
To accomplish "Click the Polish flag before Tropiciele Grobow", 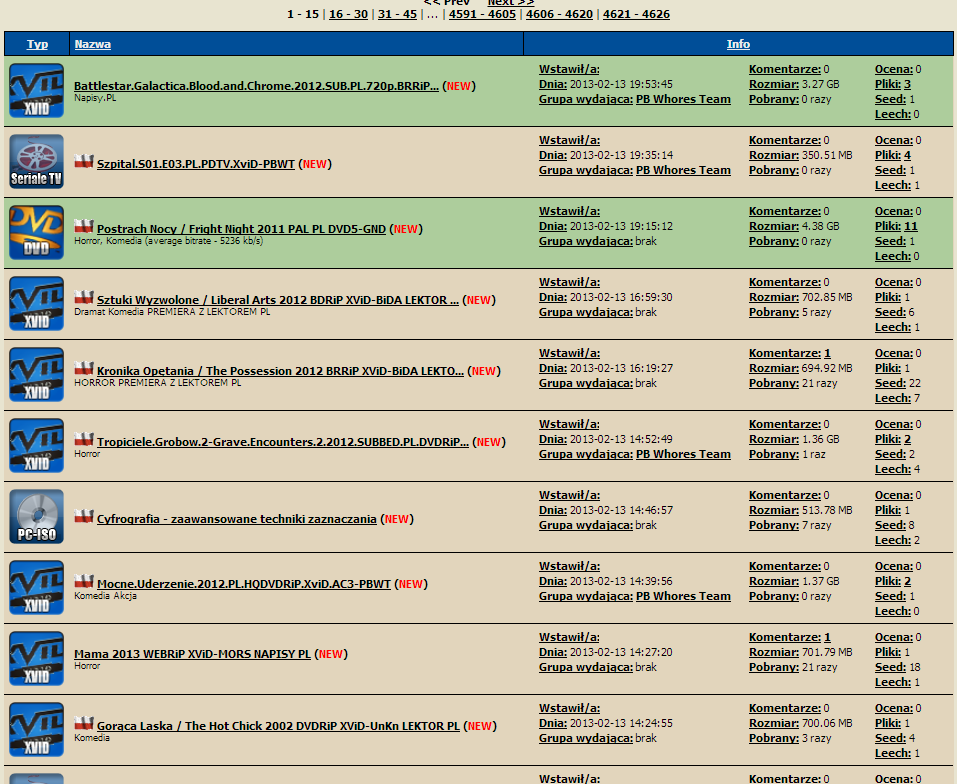I will pos(84,439).
